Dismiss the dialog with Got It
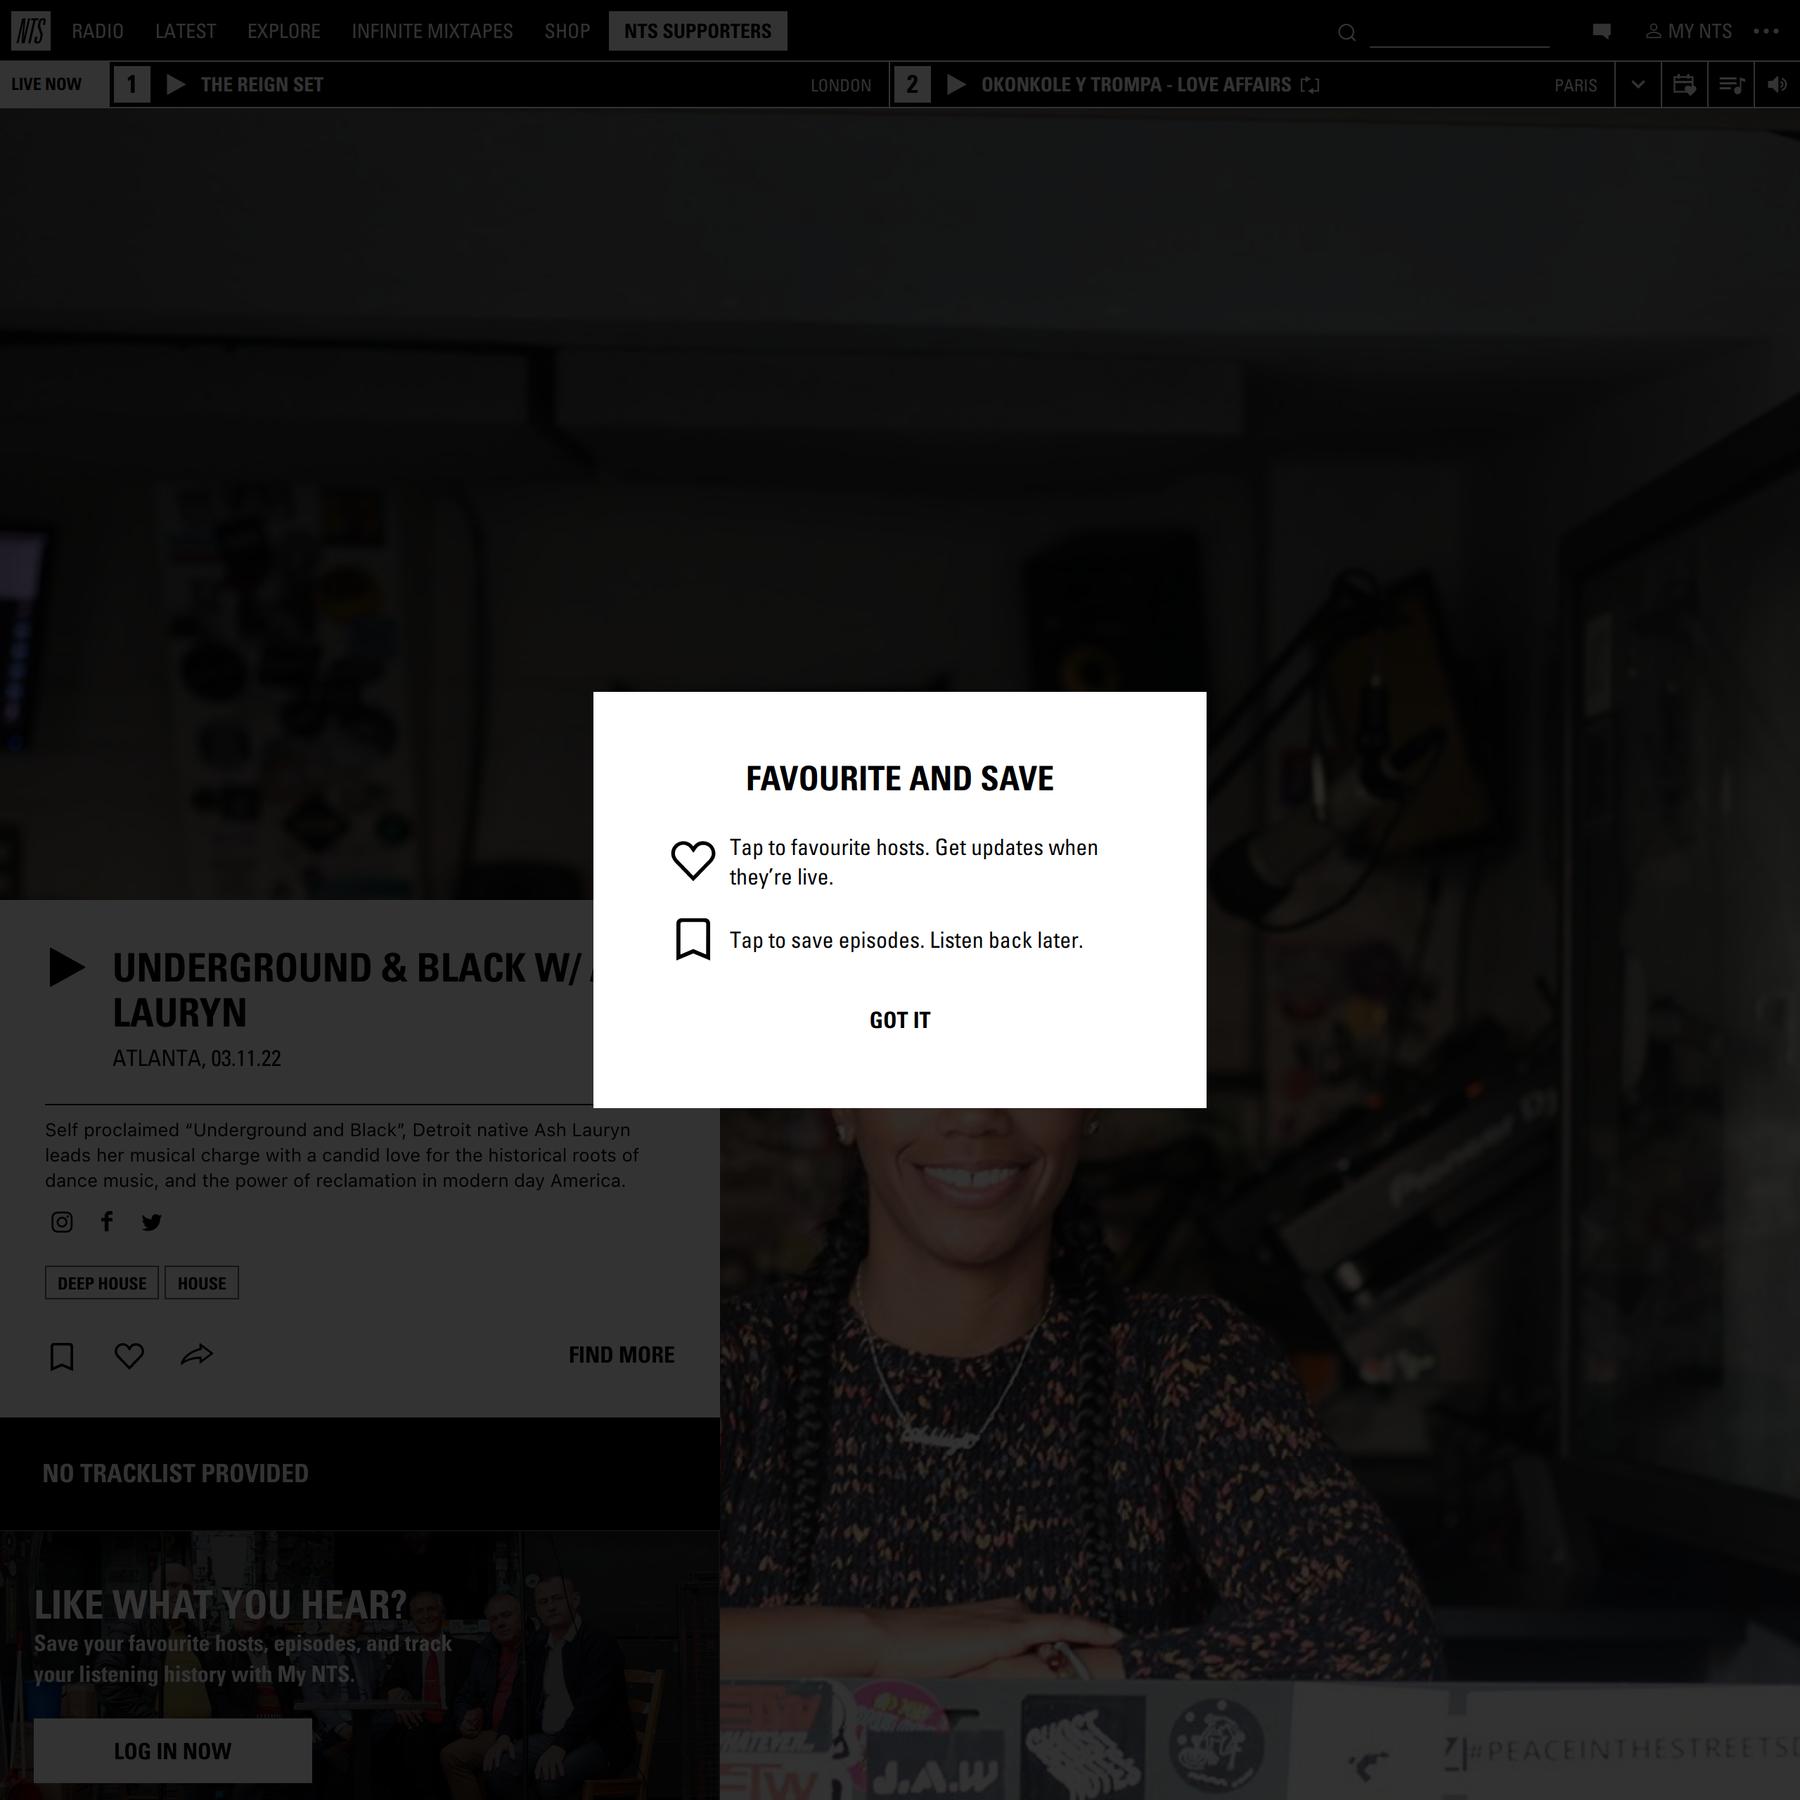 [900, 1020]
